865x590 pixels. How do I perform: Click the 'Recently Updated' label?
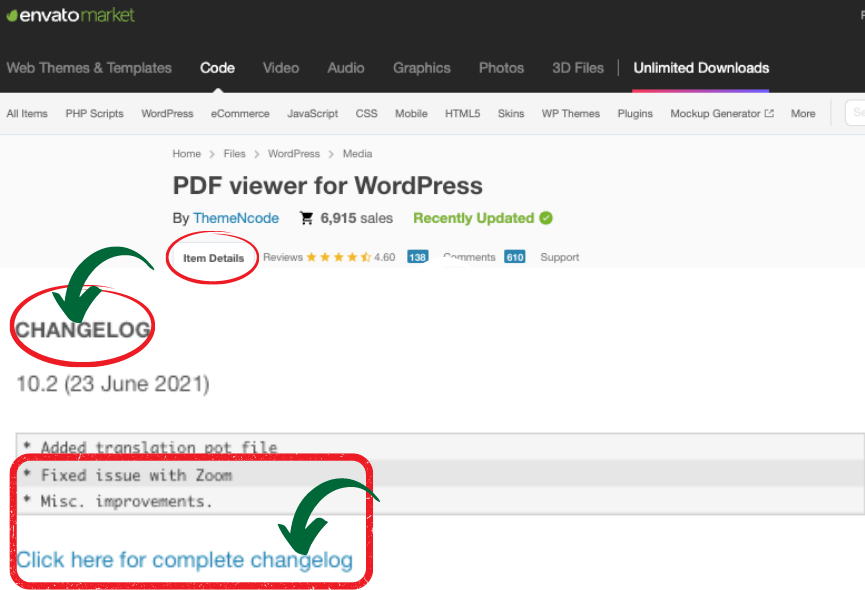[x=474, y=218]
